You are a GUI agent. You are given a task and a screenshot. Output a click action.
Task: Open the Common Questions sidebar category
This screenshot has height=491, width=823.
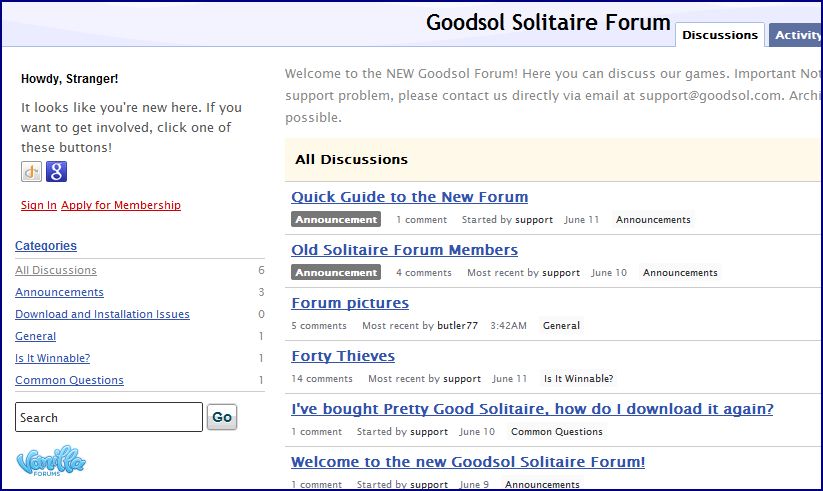pos(69,380)
